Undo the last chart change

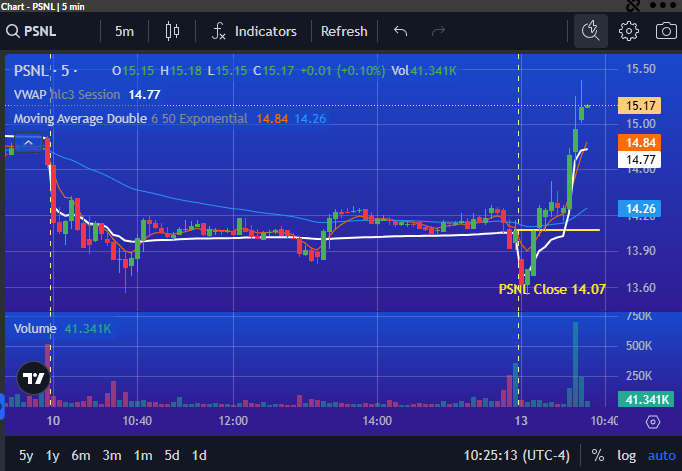[x=400, y=31]
